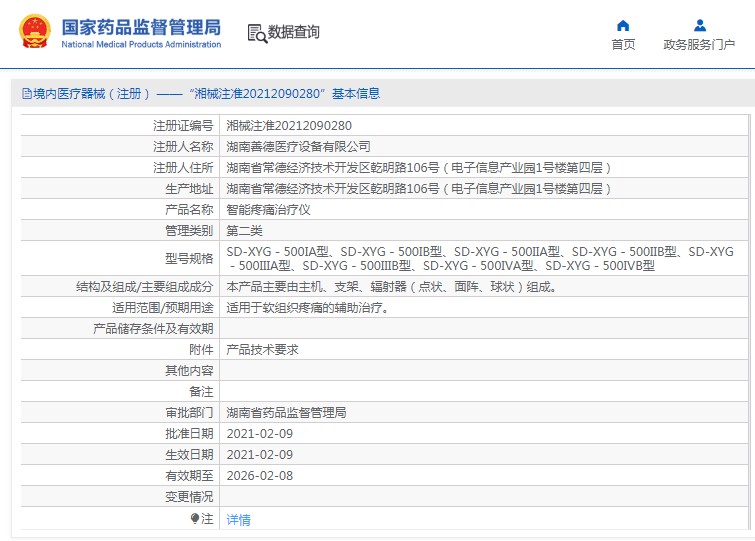Open the 数据查询 search document icon

click(257, 33)
